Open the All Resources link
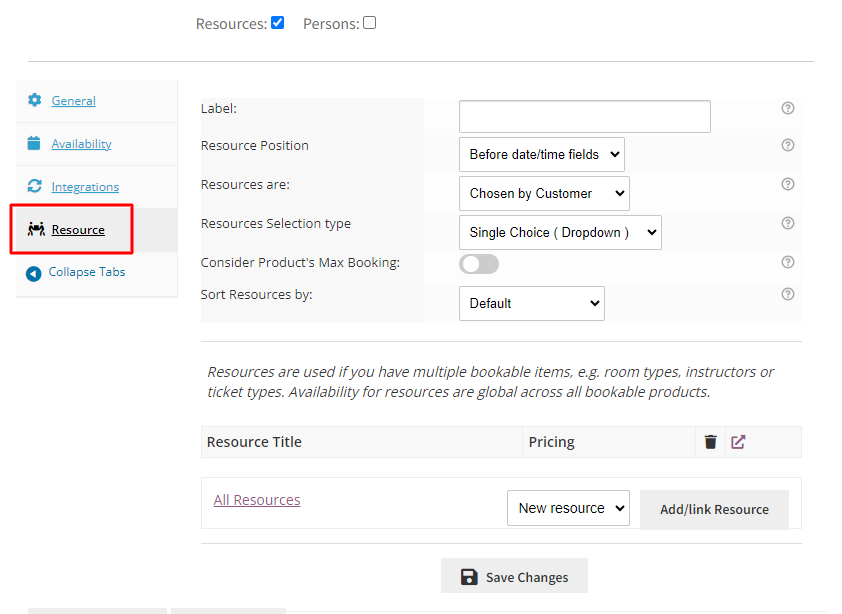 [x=257, y=500]
